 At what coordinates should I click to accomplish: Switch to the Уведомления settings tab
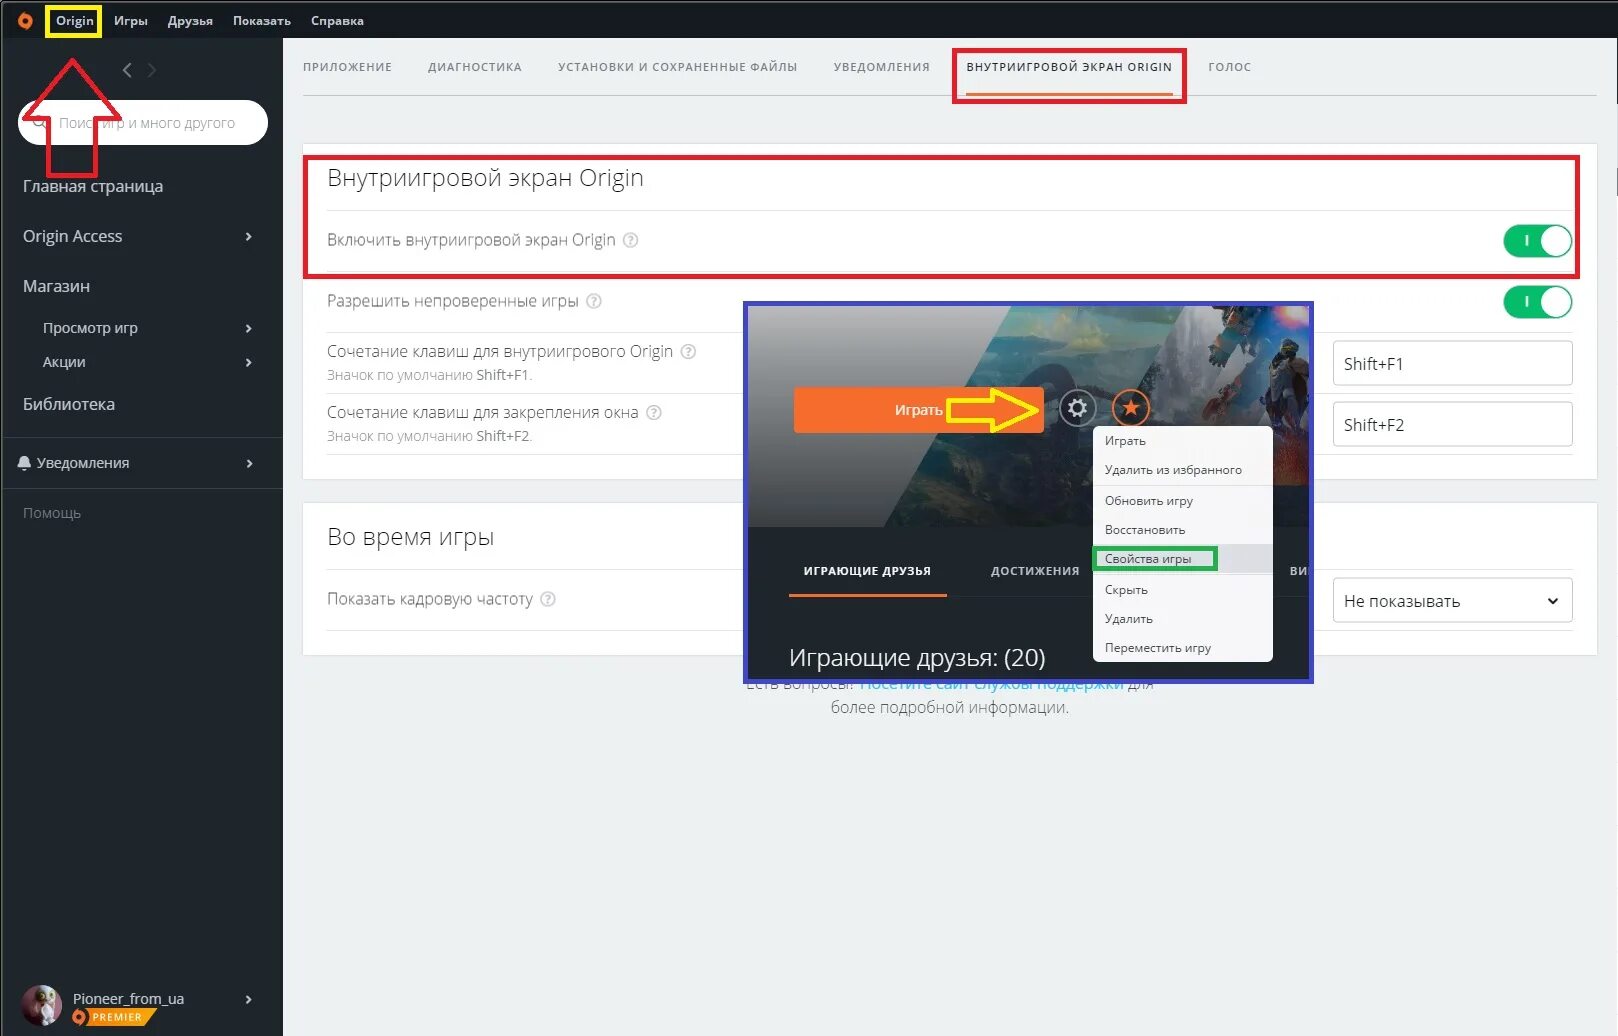tap(881, 67)
